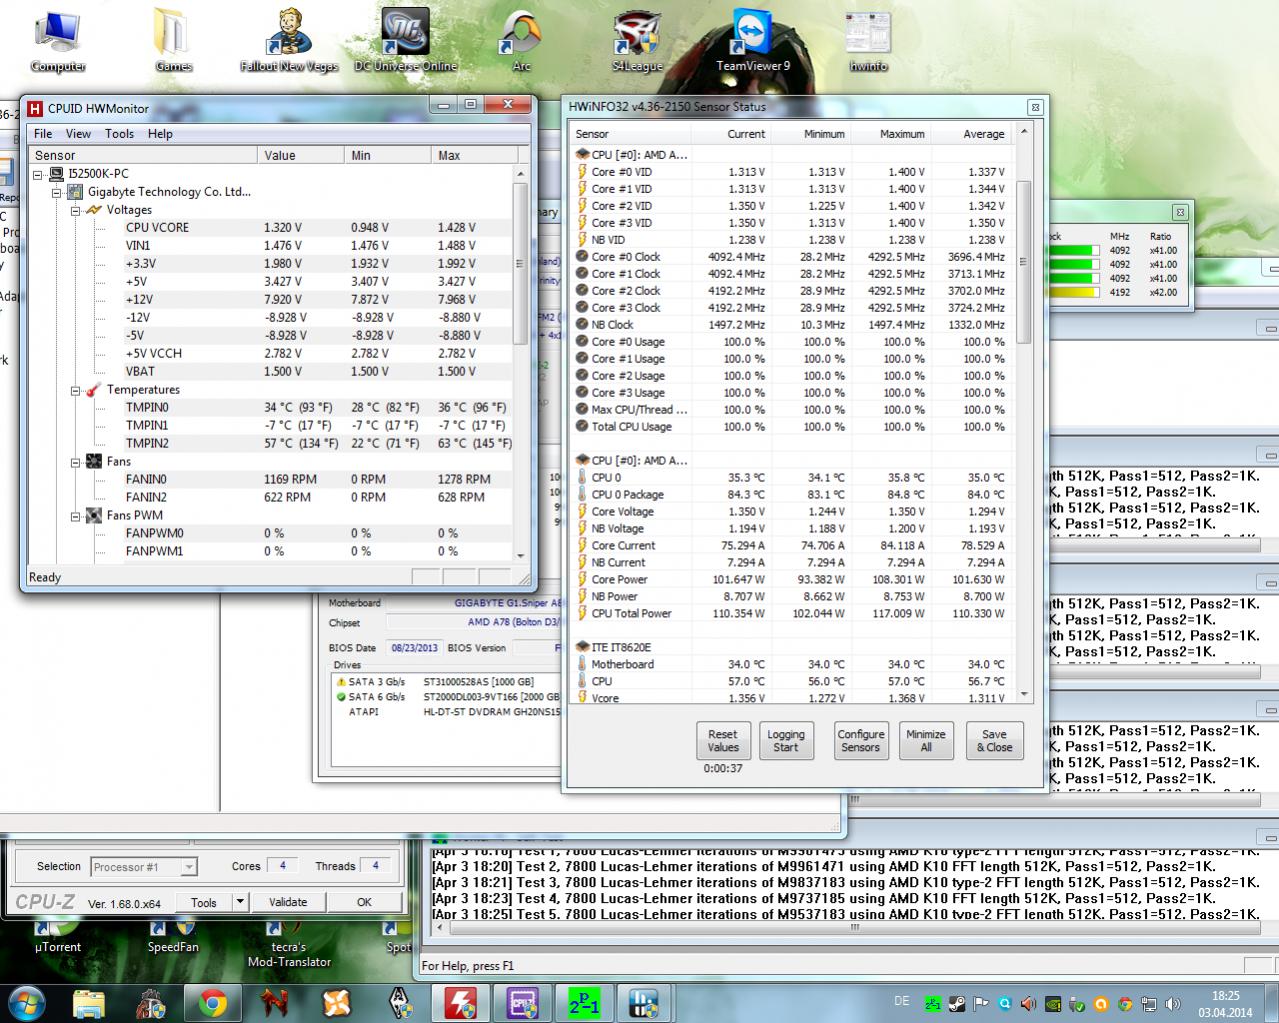Switch to HWMonitor red lightning taskbar button
Image resolution: width=1279 pixels, height=1023 pixels.
pyautogui.click(x=461, y=1002)
